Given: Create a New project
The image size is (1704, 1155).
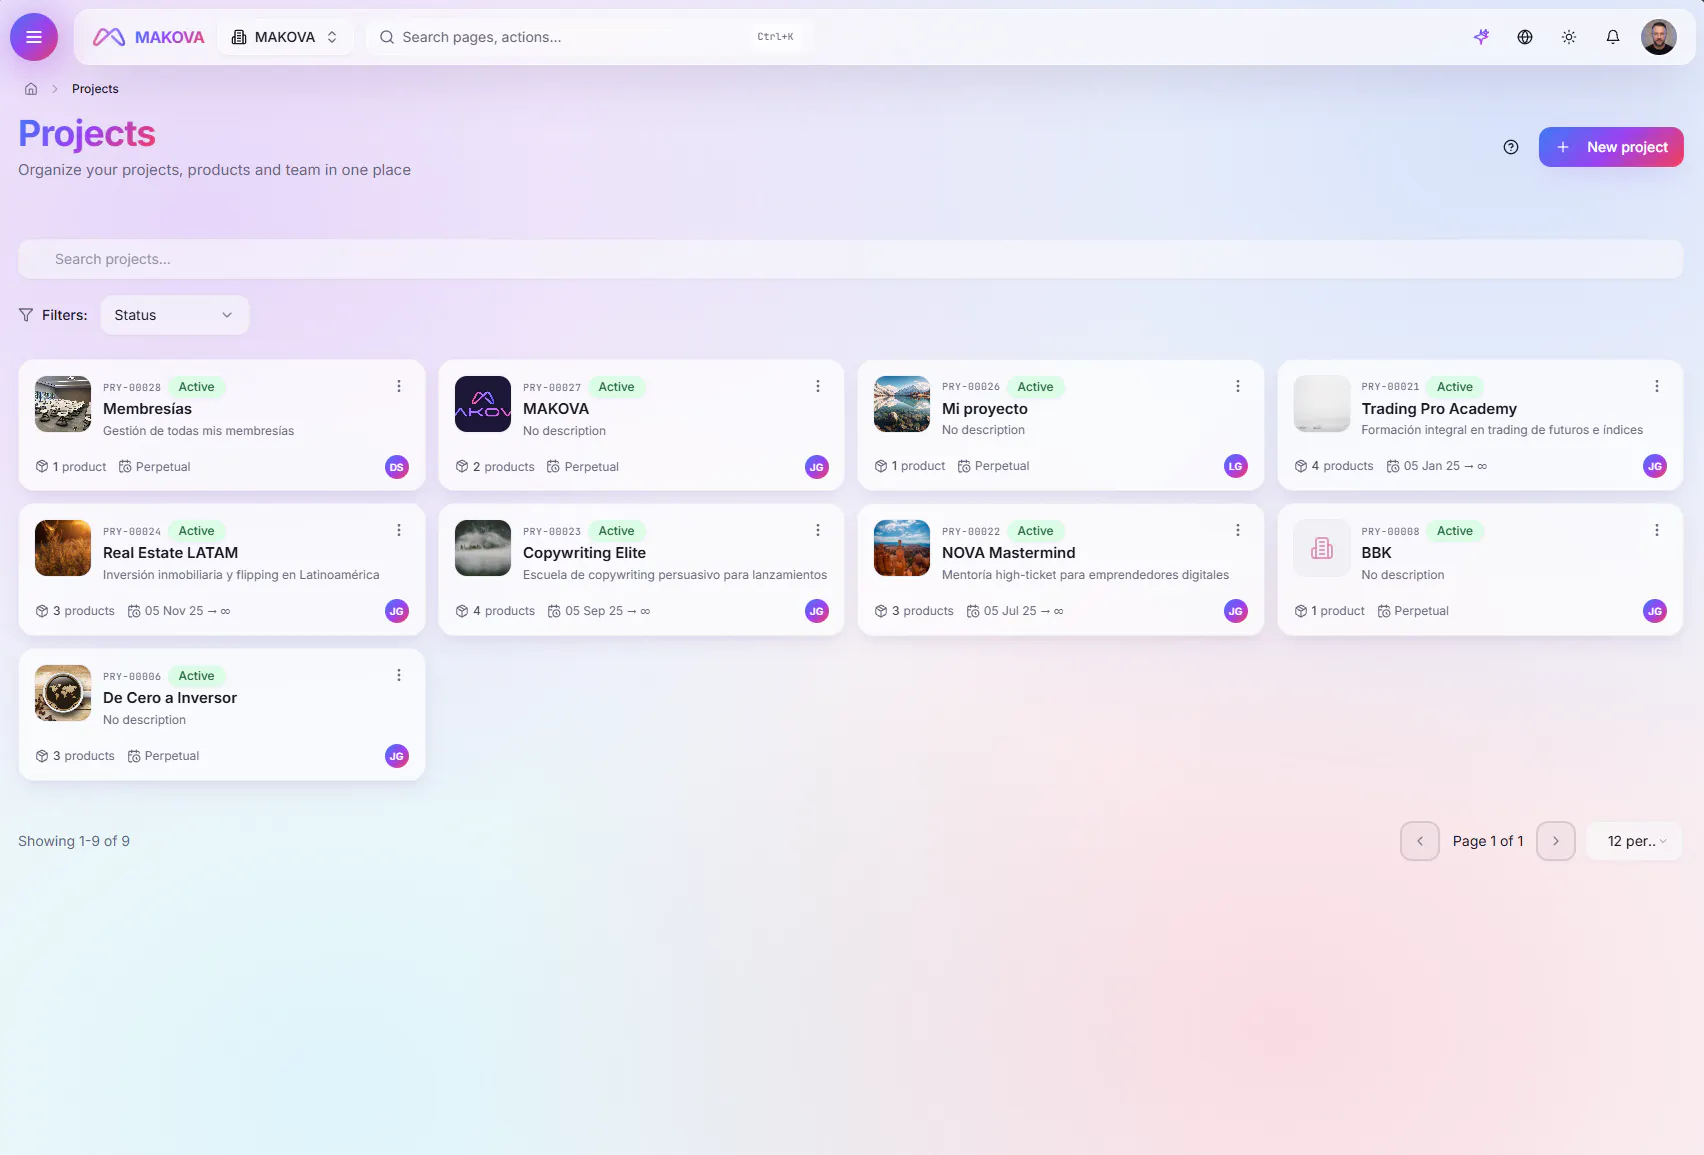Looking at the screenshot, I should coord(1611,147).
